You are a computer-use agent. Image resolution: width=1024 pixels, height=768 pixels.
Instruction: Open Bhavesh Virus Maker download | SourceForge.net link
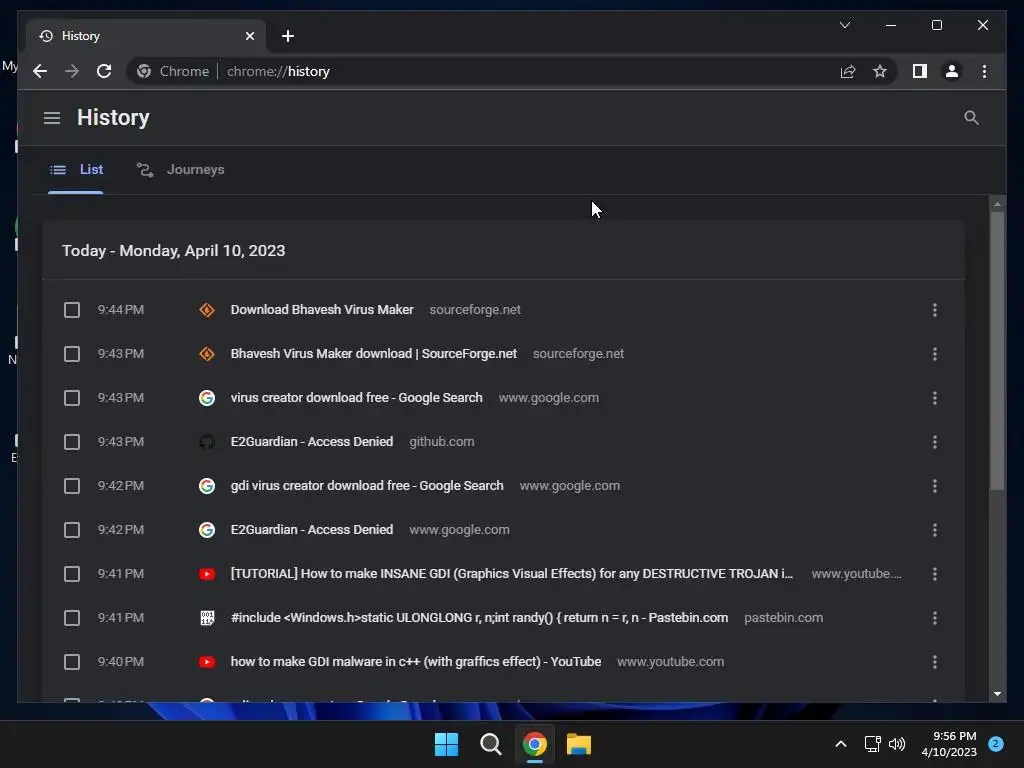pyautogui.click(x=374, y=353)
